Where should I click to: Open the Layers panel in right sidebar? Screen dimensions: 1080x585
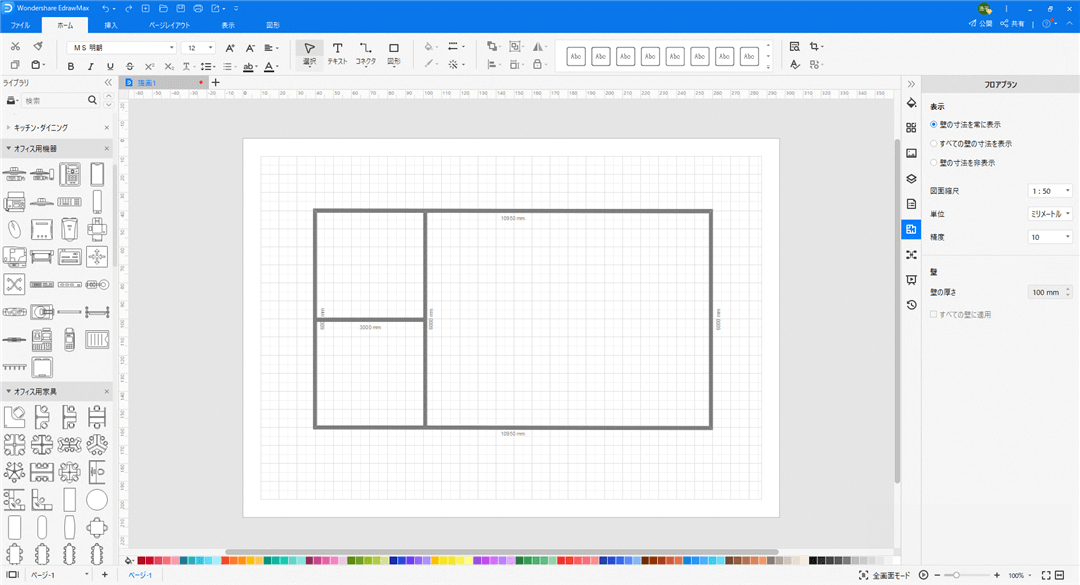pos(911,178)
